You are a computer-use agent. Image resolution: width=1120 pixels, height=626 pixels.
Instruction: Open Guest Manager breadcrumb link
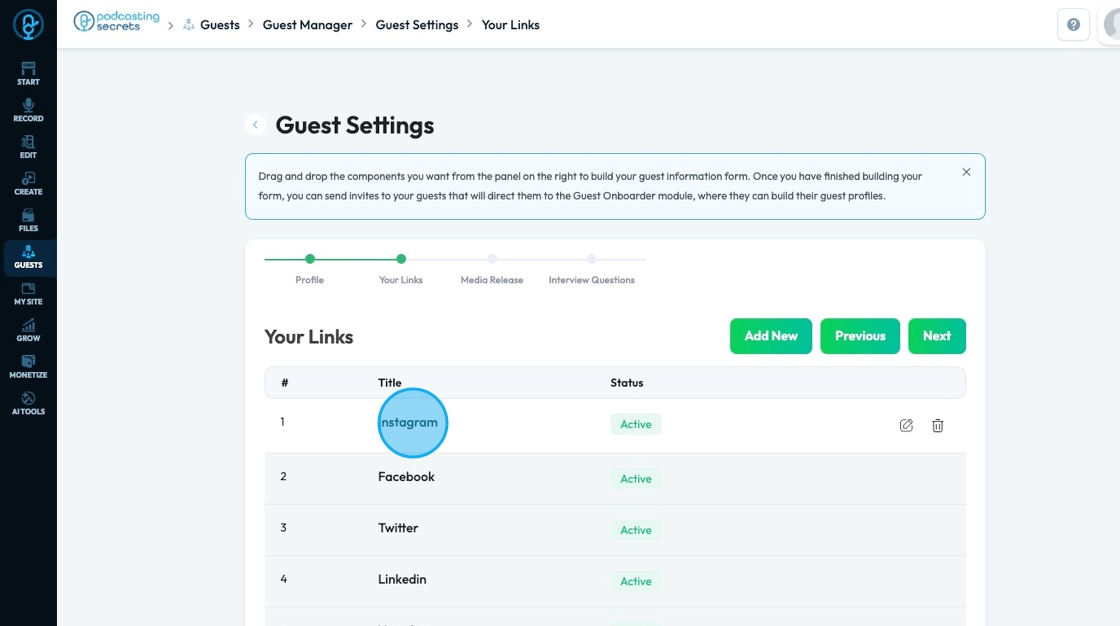pyautogui.click(x=307, y=25)
